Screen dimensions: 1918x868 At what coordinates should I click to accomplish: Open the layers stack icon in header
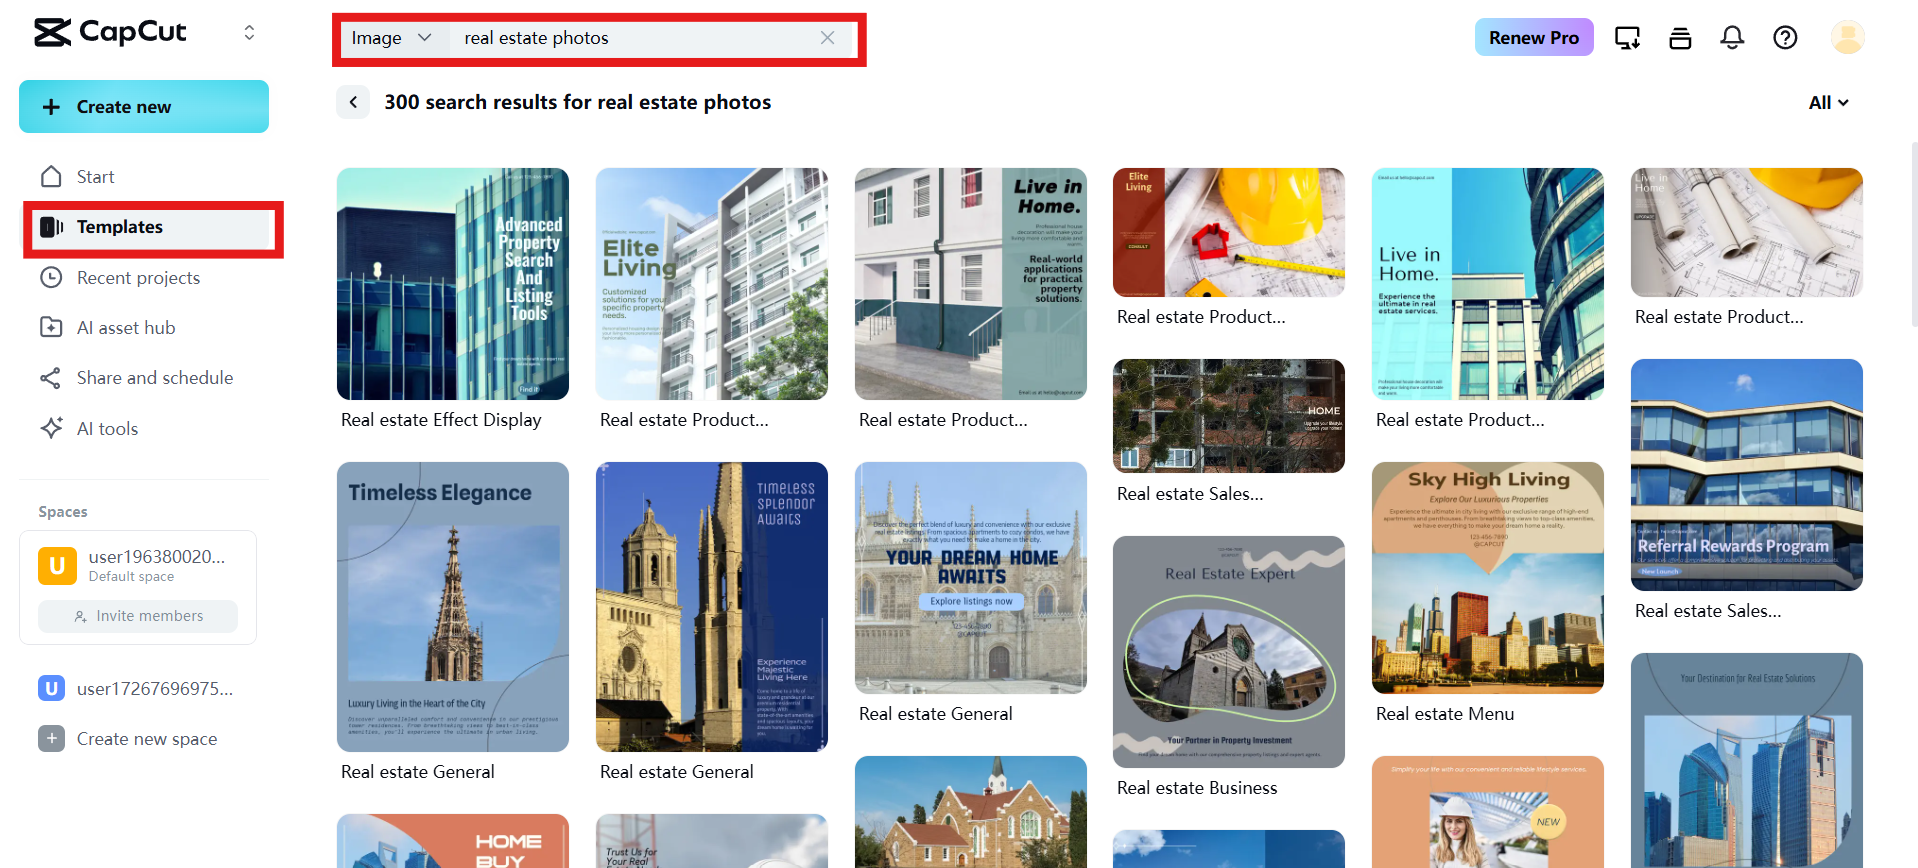point(1680,38)
